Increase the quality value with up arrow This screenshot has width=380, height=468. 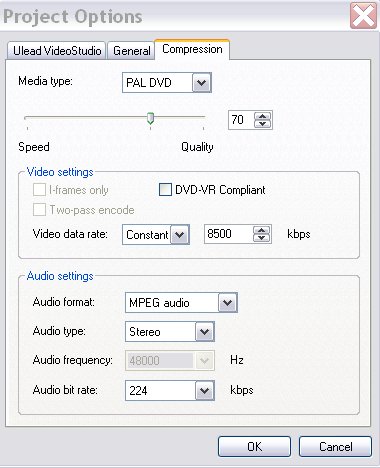pos(263,116)
